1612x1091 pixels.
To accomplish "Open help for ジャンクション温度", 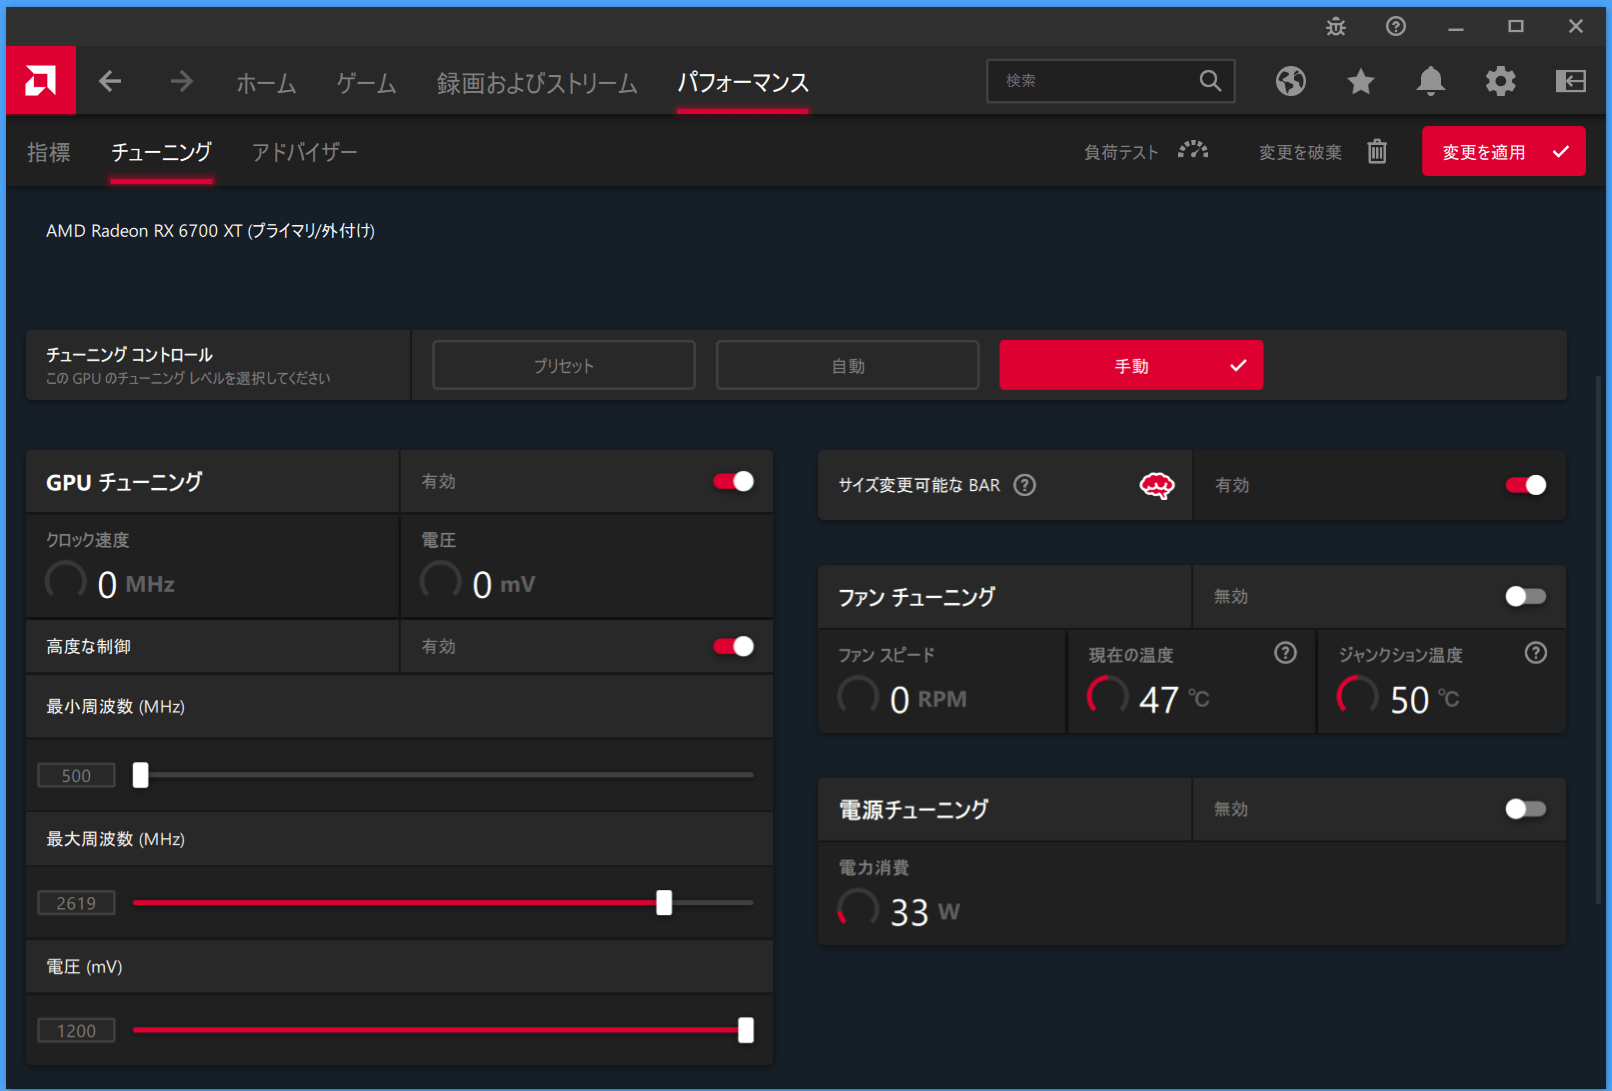I will pyautogui.click(x=1536, y=653).
